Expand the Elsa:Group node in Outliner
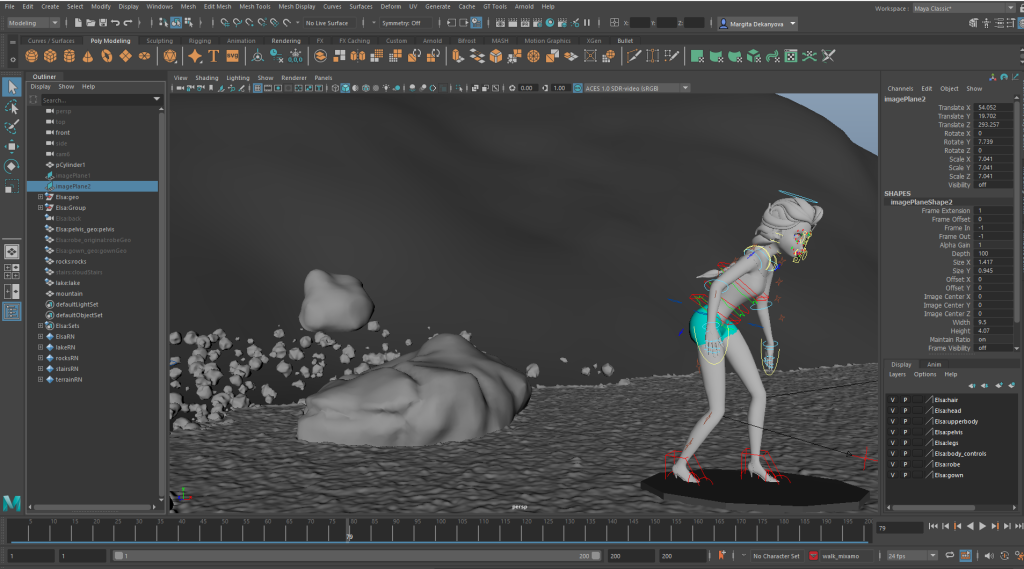The image size is (1024, 569). (40, 208)
